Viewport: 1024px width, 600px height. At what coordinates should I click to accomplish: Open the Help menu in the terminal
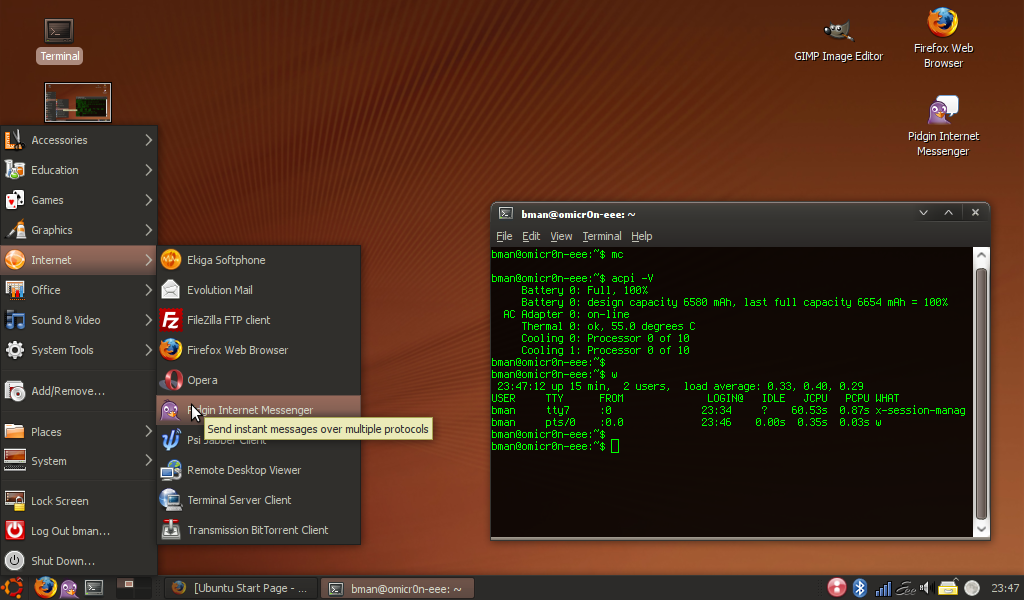click(x=641, y=236)
